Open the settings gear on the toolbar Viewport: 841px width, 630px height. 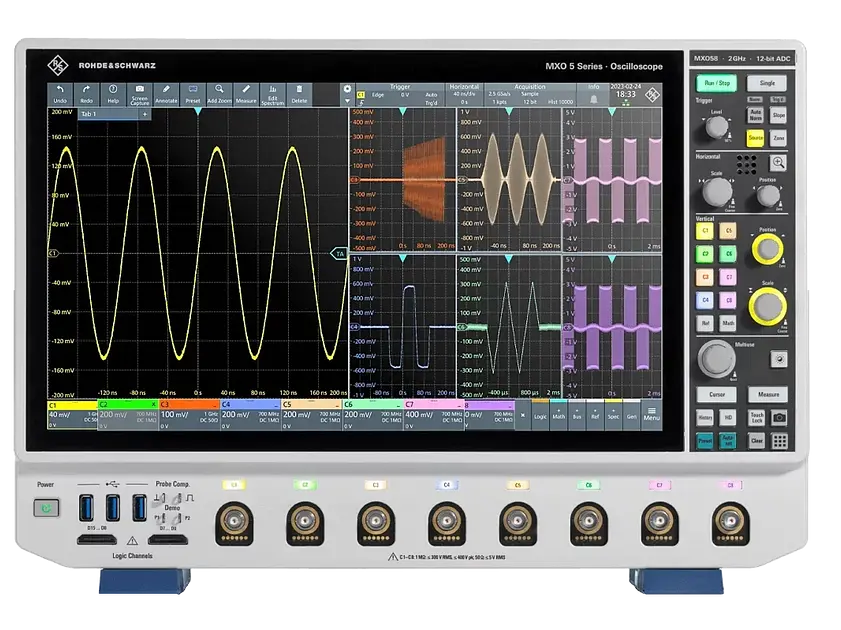click(347, 89)
